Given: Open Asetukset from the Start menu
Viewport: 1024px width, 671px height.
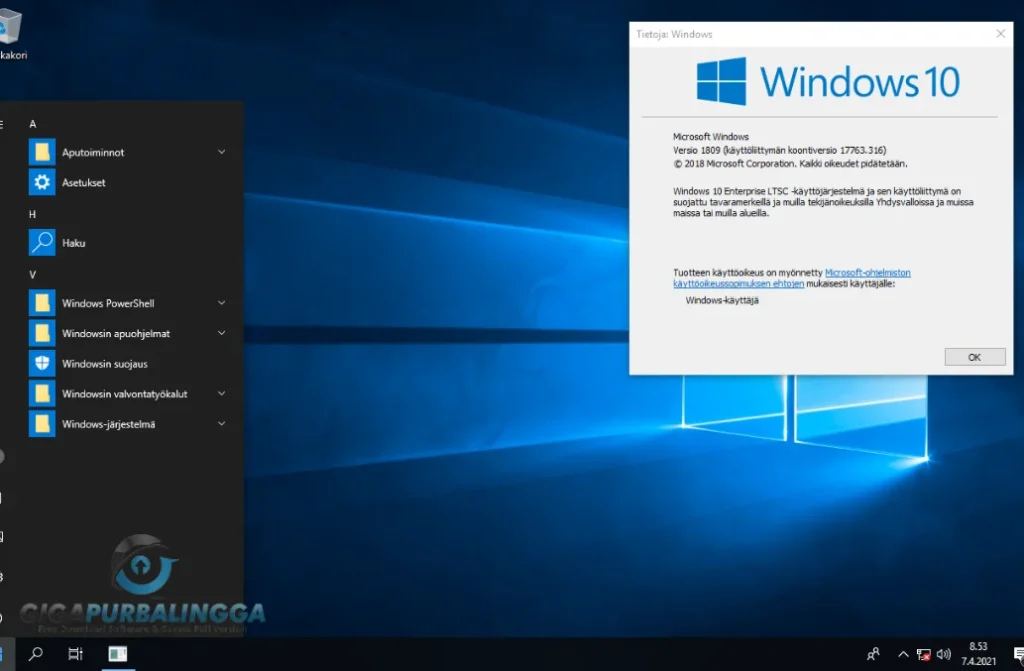Looking at the screenshot, I should pyautogui.click(x=85, y=182).
